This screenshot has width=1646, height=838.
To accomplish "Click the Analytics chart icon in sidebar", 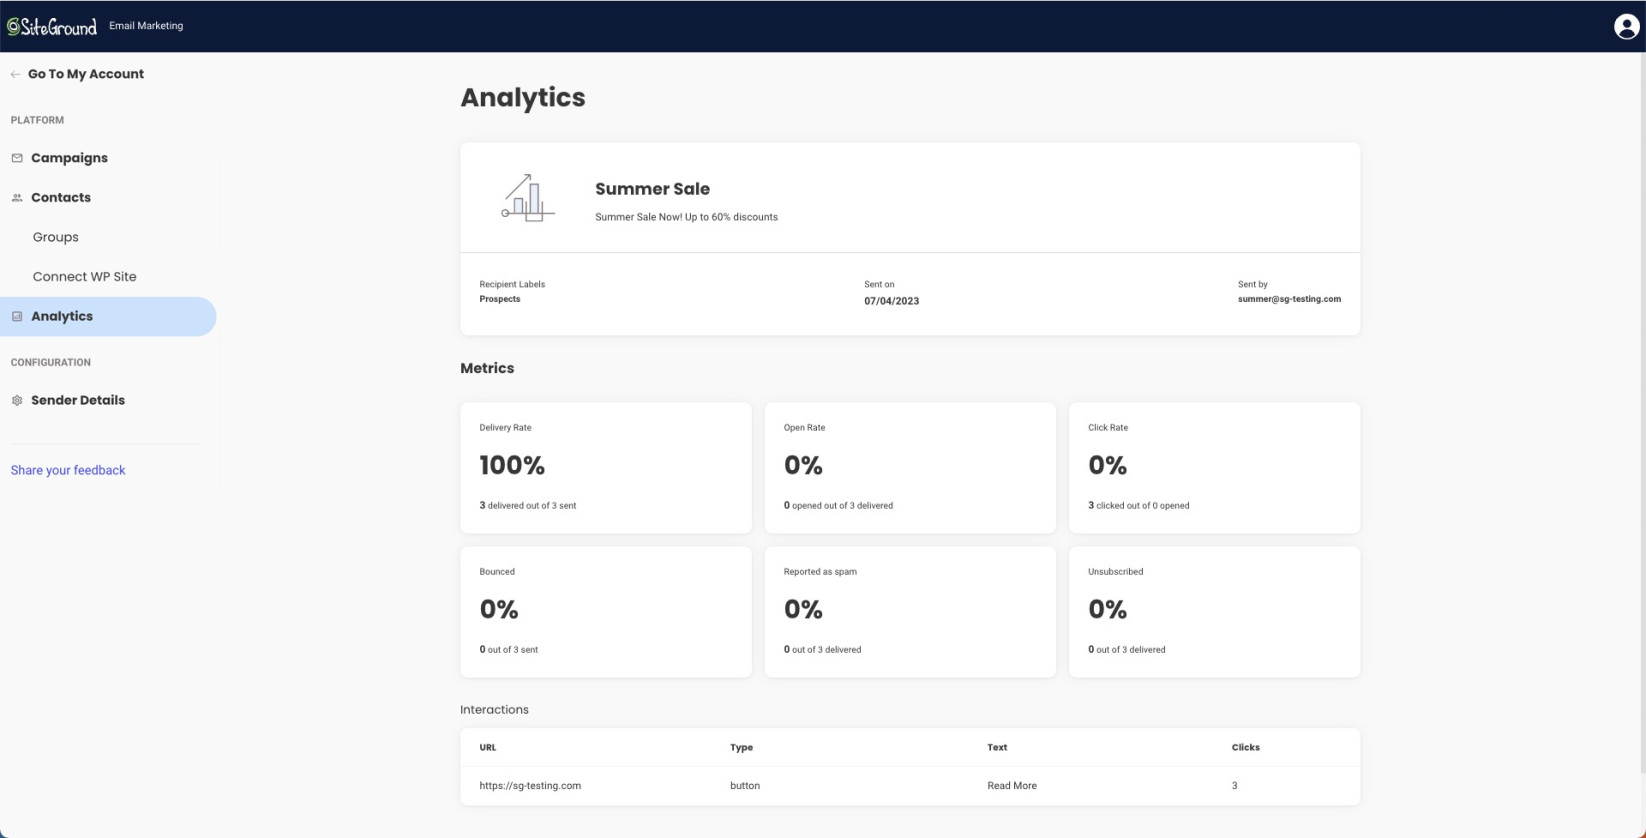I will (x=17, y=316).
